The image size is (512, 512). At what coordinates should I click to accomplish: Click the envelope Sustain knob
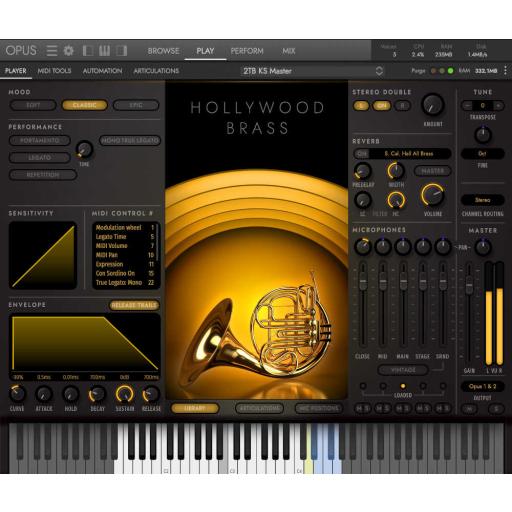click(x=124, y=394)
